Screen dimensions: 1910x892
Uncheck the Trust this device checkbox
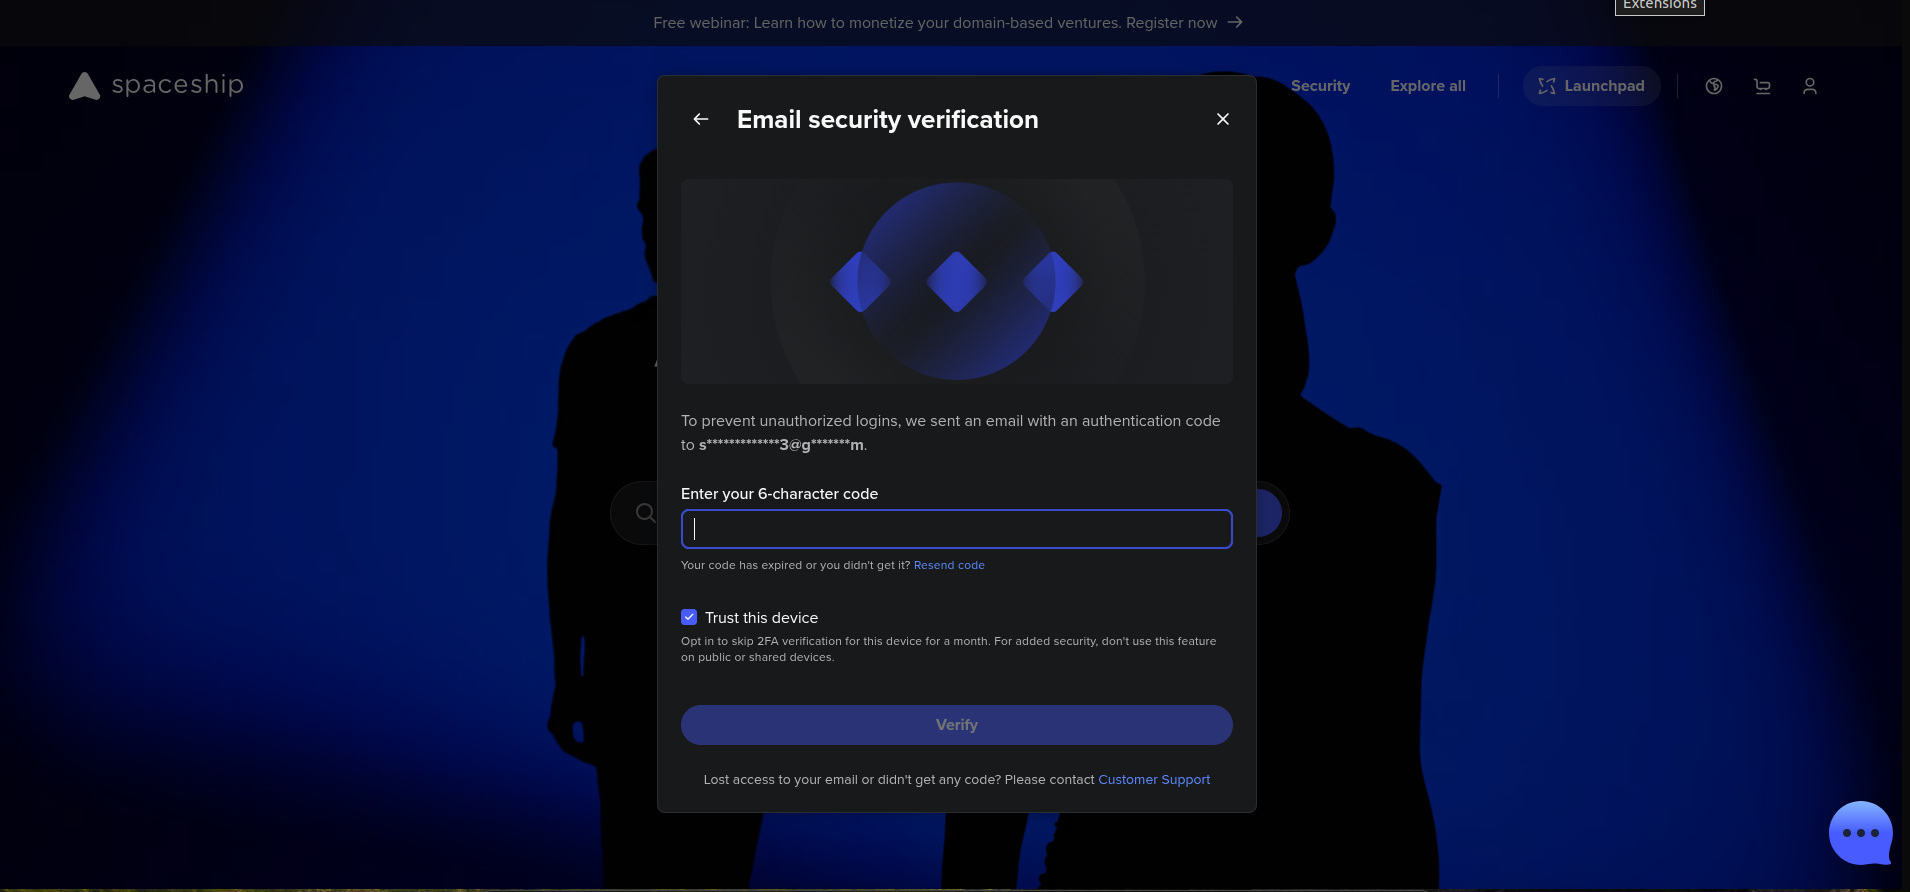pos(689,617)
